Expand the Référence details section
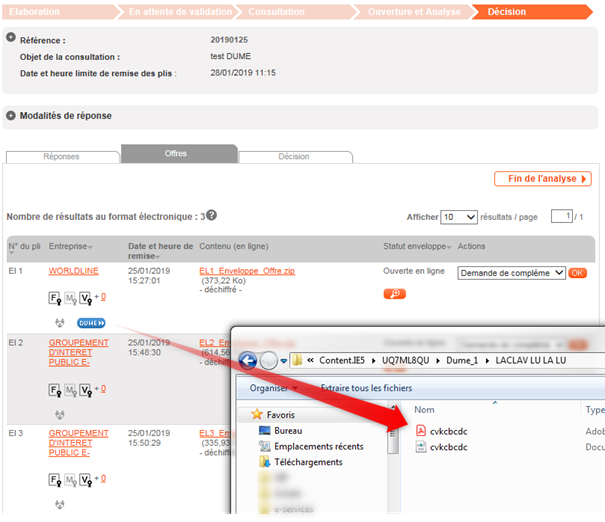 [x=11, y=38]
